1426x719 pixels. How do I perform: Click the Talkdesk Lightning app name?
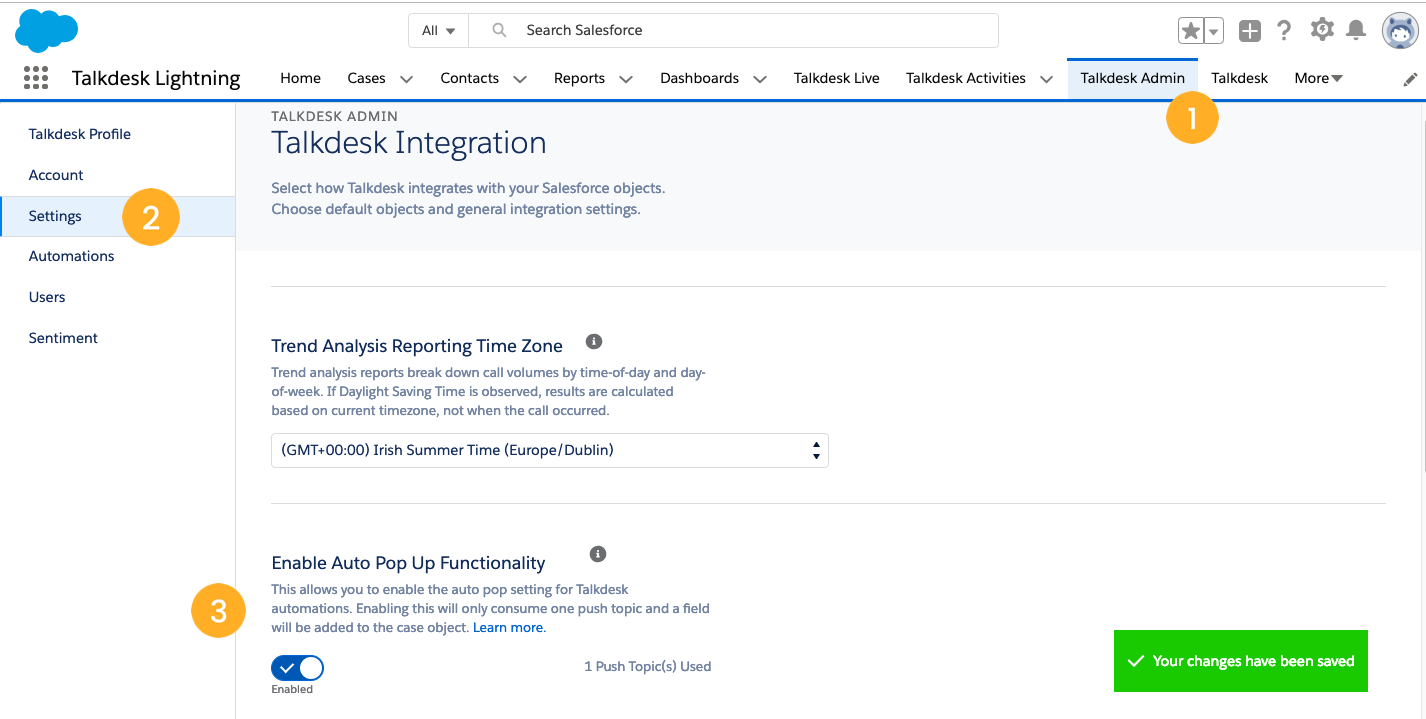(156, 78)
